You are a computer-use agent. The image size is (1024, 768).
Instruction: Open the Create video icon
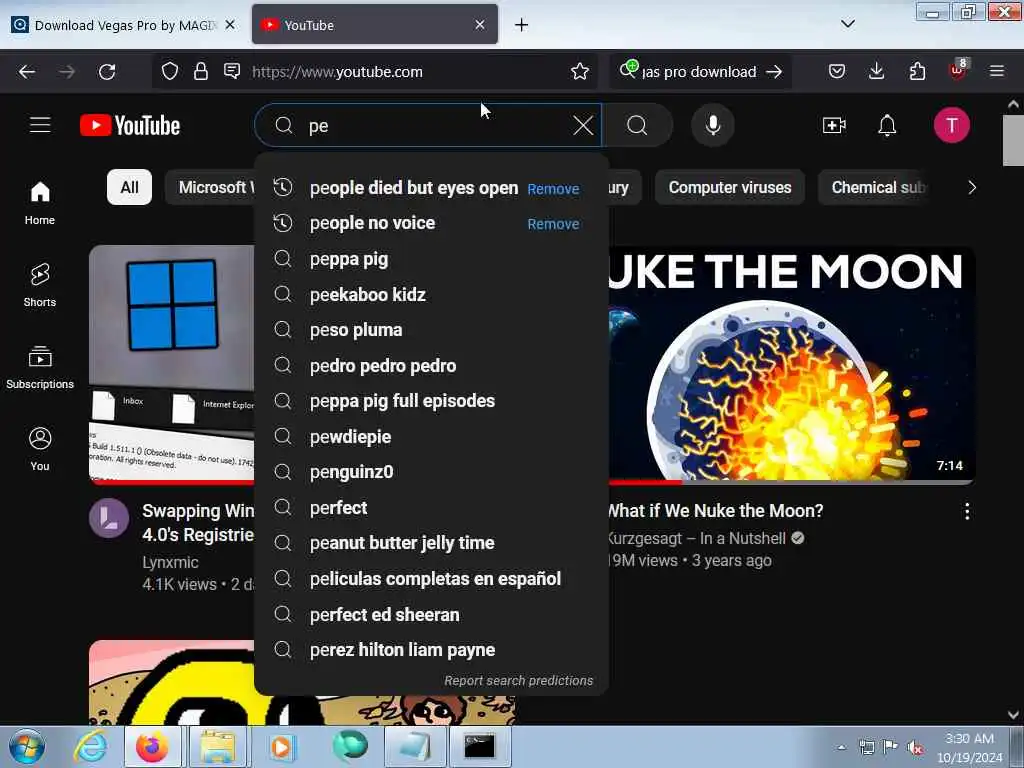coord(834,125)
